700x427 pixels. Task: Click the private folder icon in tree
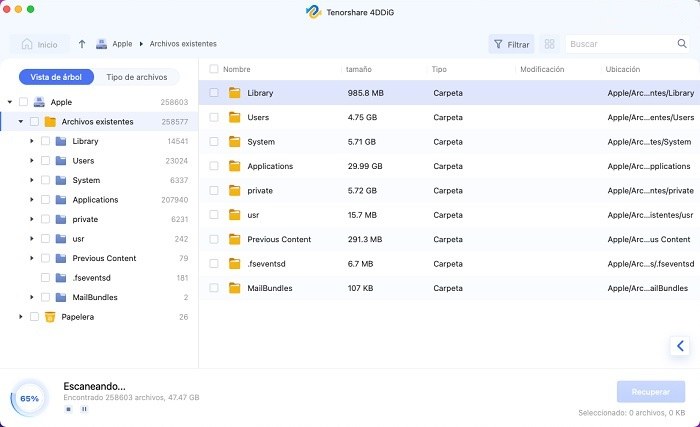(x=61, y=219)
